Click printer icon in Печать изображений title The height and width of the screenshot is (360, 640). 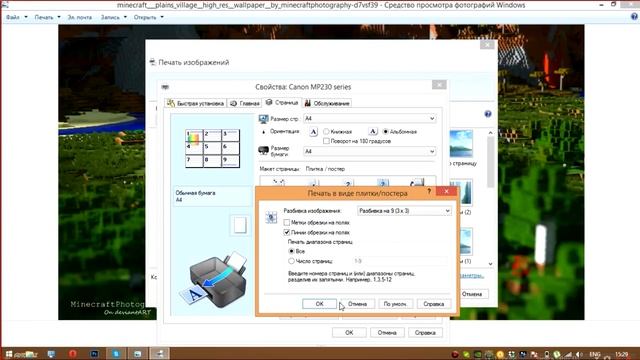coord(153,62)
